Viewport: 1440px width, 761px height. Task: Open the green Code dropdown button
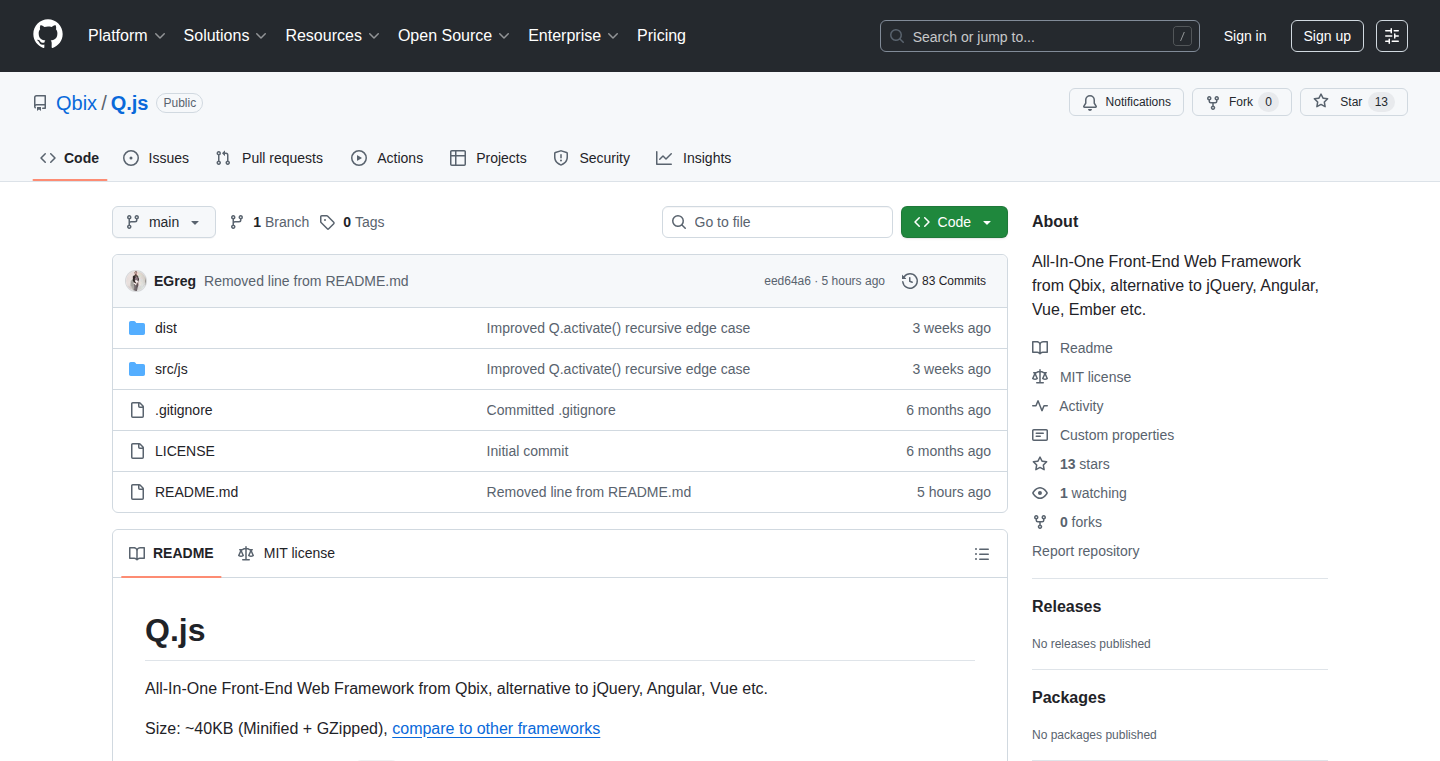(x=954, y=222)
